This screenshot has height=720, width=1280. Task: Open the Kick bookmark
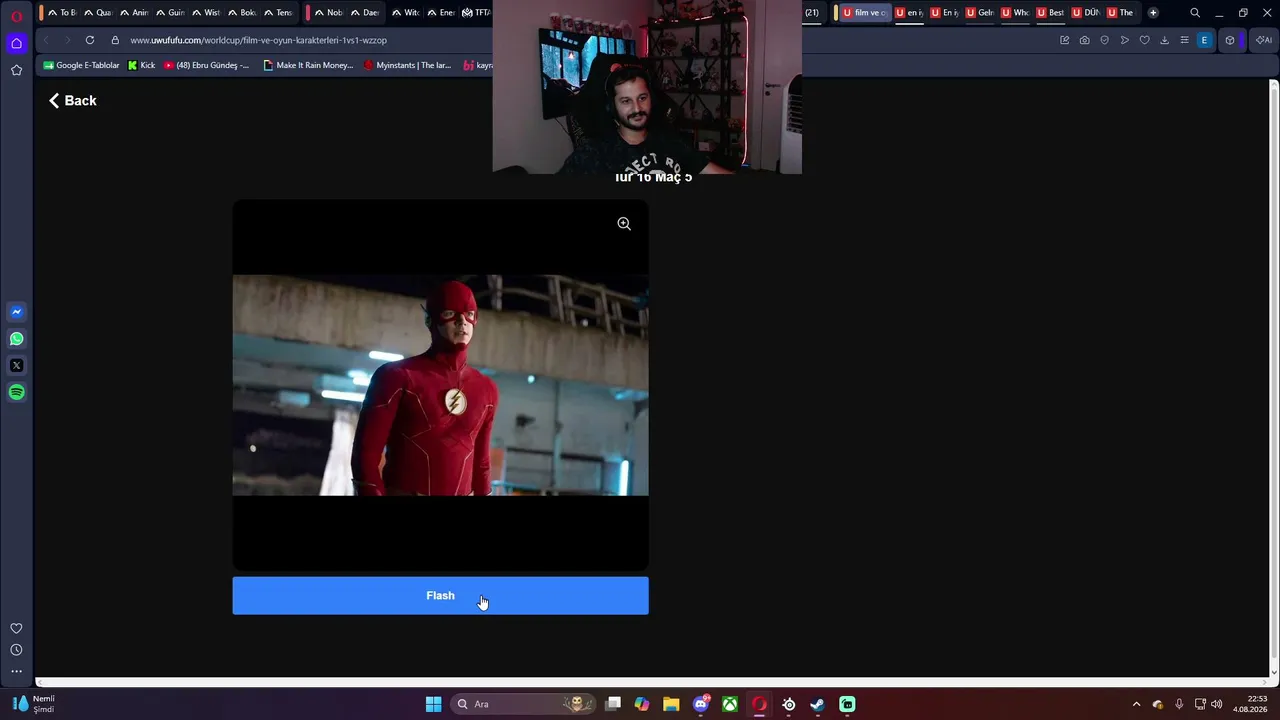(141, 65)
